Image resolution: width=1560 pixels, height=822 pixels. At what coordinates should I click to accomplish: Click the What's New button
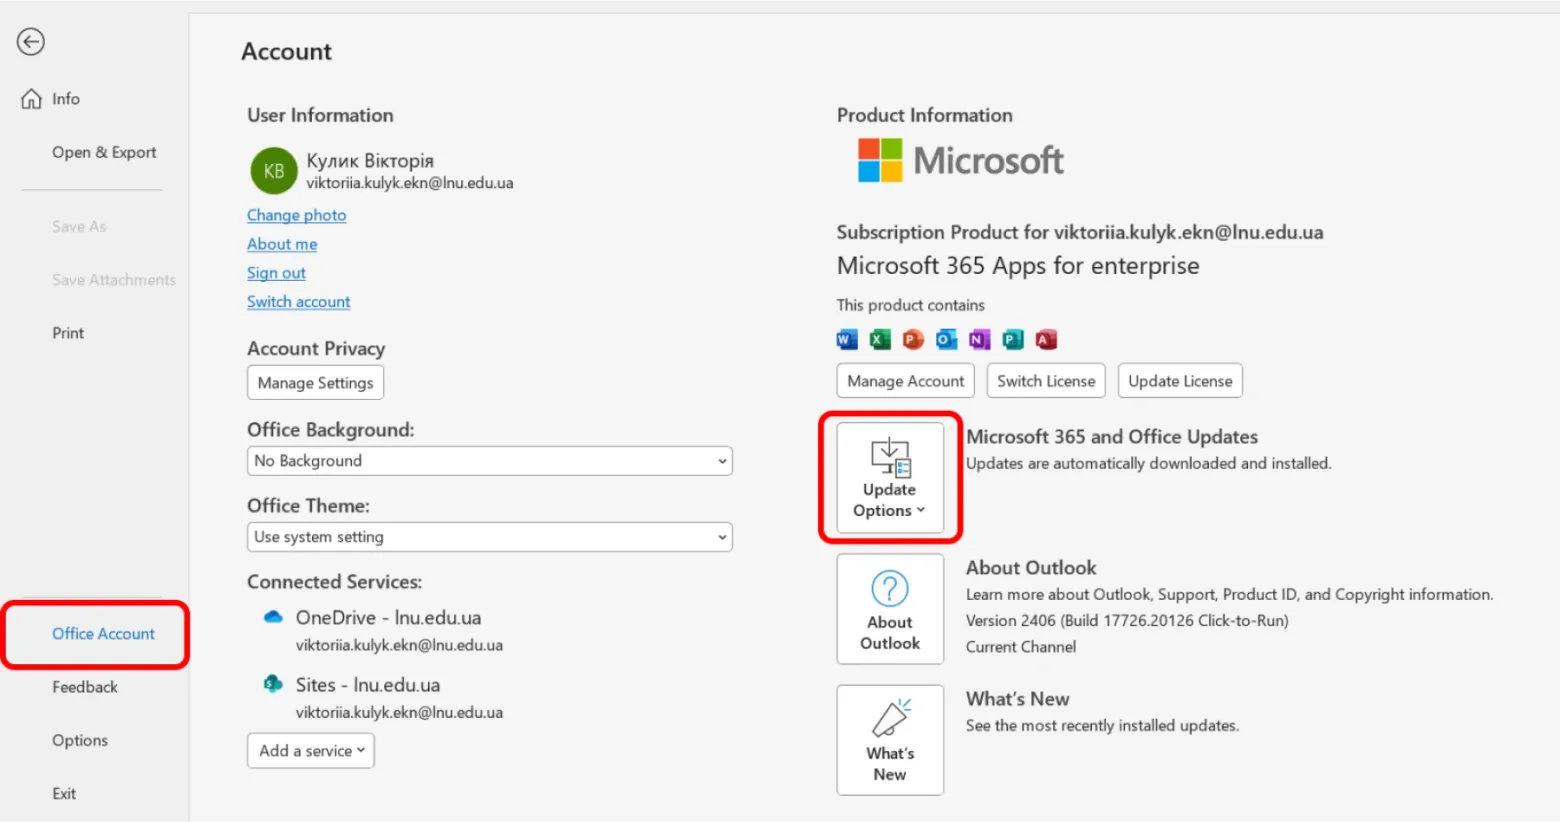[x=890, y=740]
